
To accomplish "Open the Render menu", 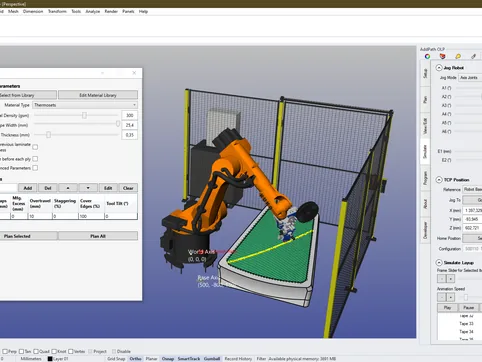I will point(111,11).
